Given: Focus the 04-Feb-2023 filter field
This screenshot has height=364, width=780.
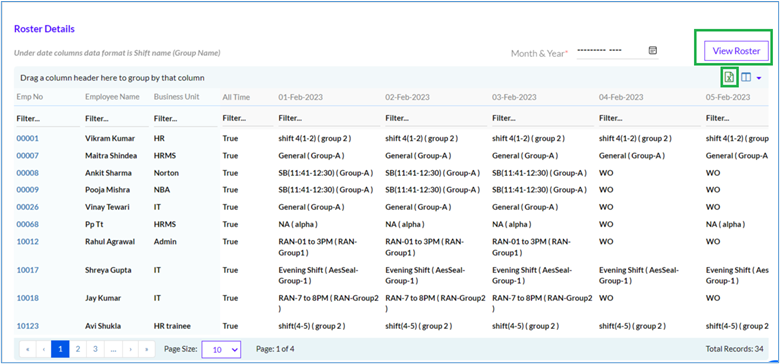Looking at the screenshot, I should pyautogui.click(x=649, y=119).
